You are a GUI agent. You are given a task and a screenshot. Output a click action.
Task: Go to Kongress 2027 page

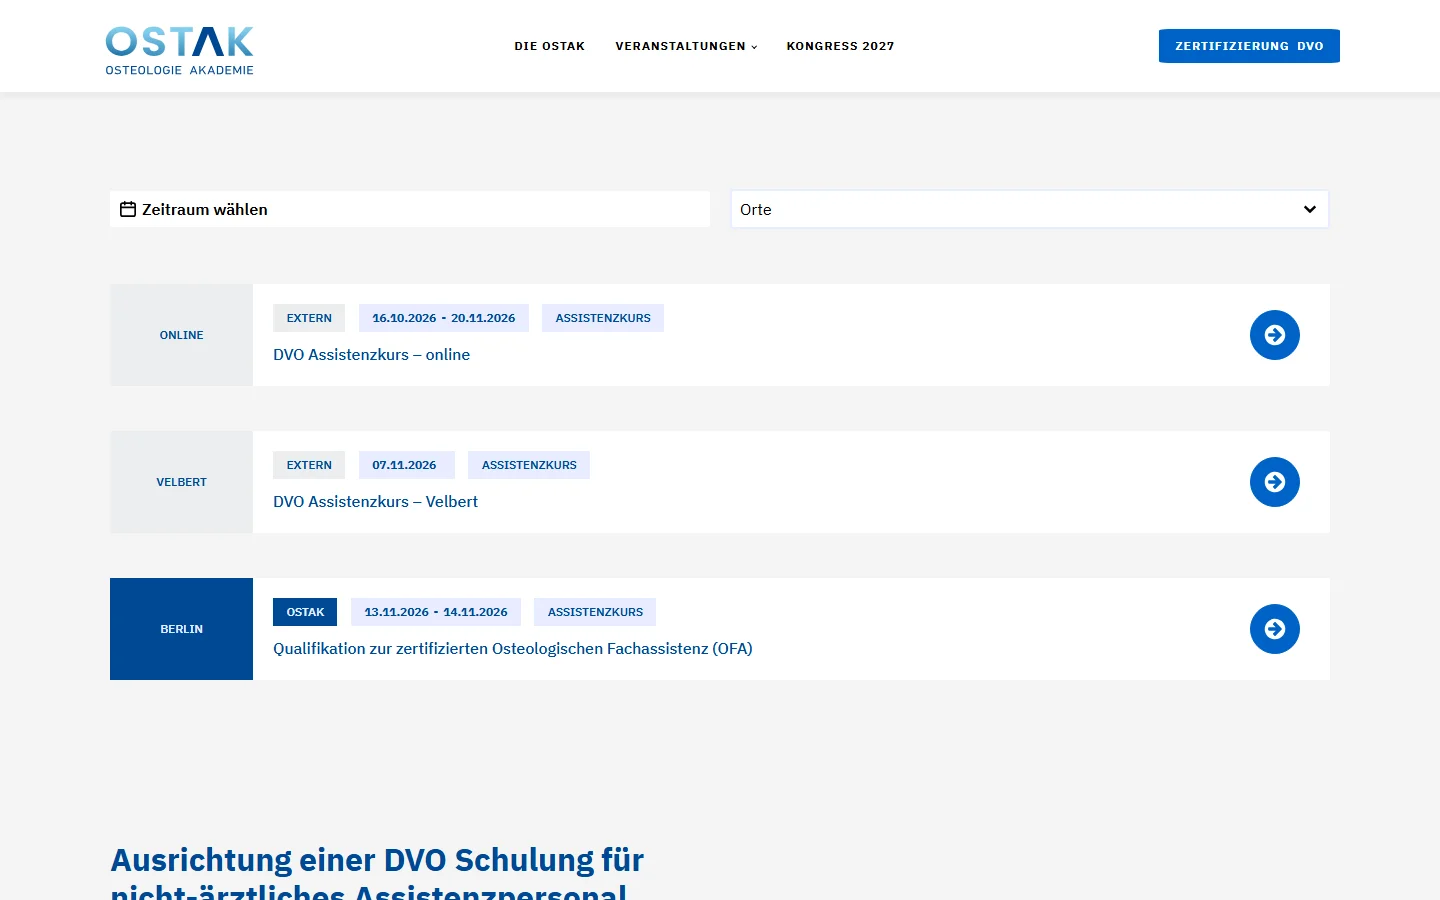pos(840,46)
